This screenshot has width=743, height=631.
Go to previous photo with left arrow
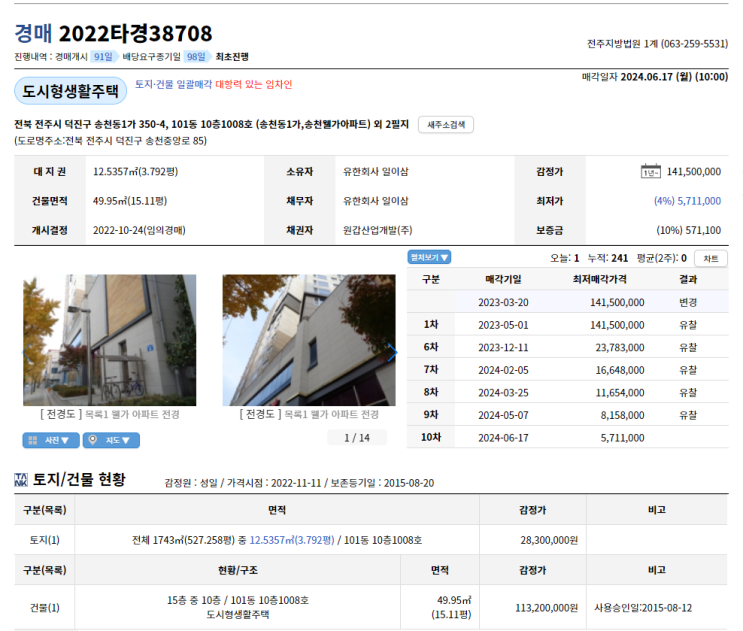coord(25,352)
